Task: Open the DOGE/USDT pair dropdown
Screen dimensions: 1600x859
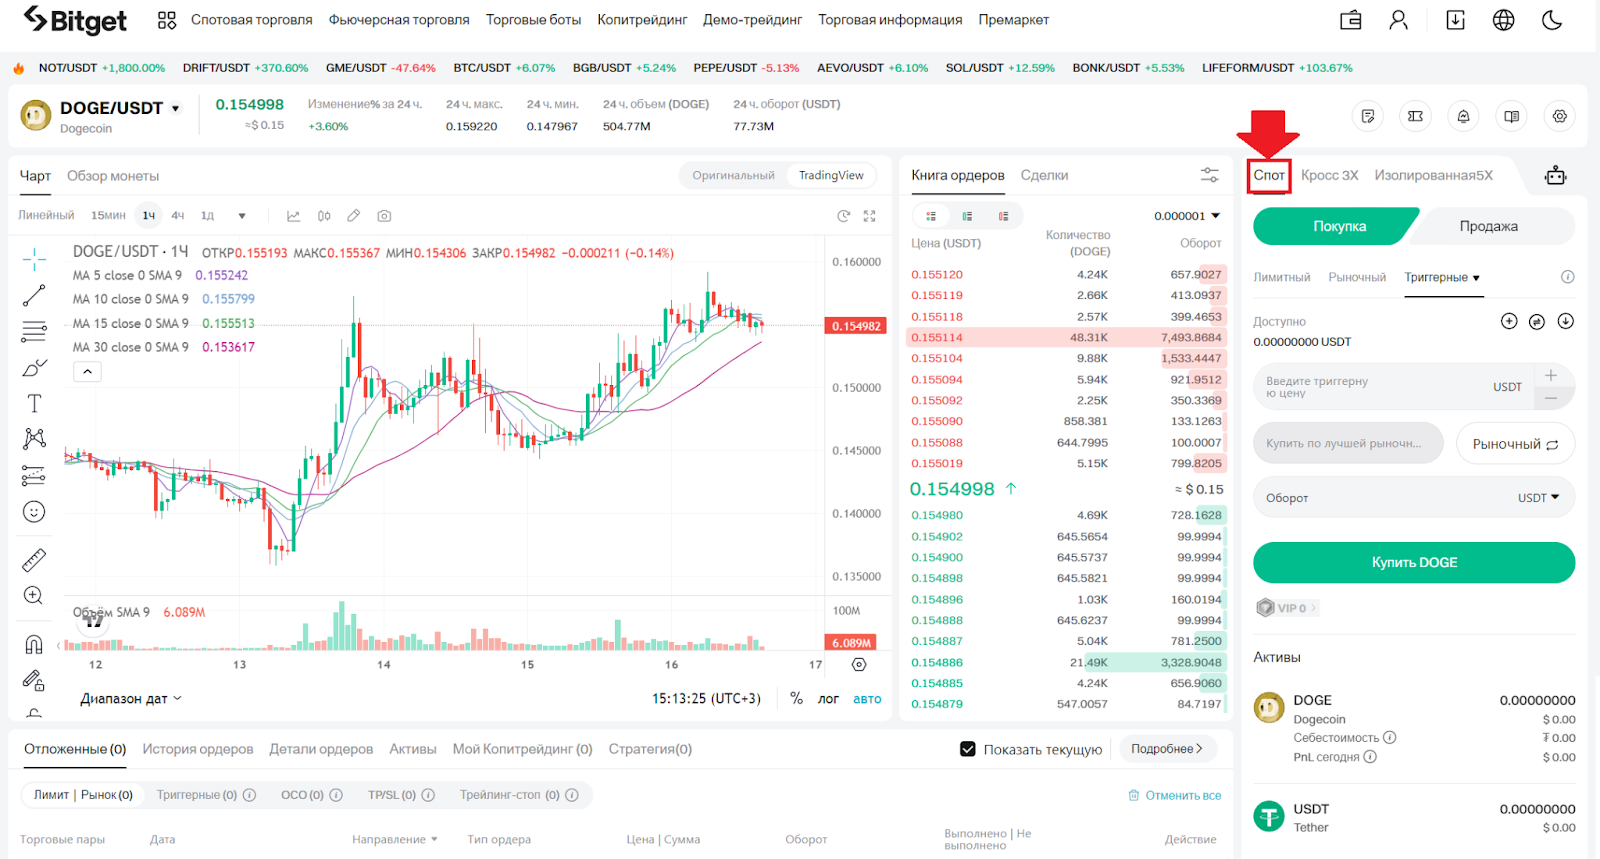Action: tap(176, 108)
